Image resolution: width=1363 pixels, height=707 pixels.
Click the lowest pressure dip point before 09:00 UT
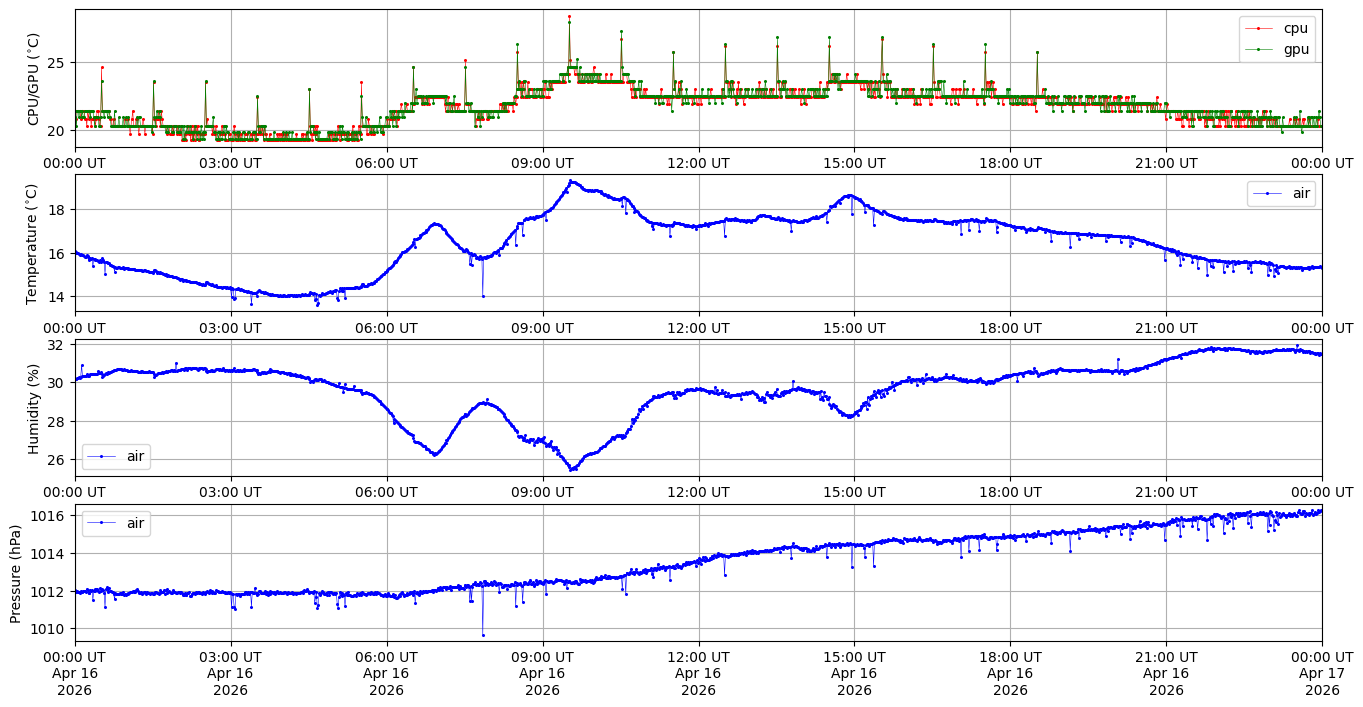click(x=483, y=635)
